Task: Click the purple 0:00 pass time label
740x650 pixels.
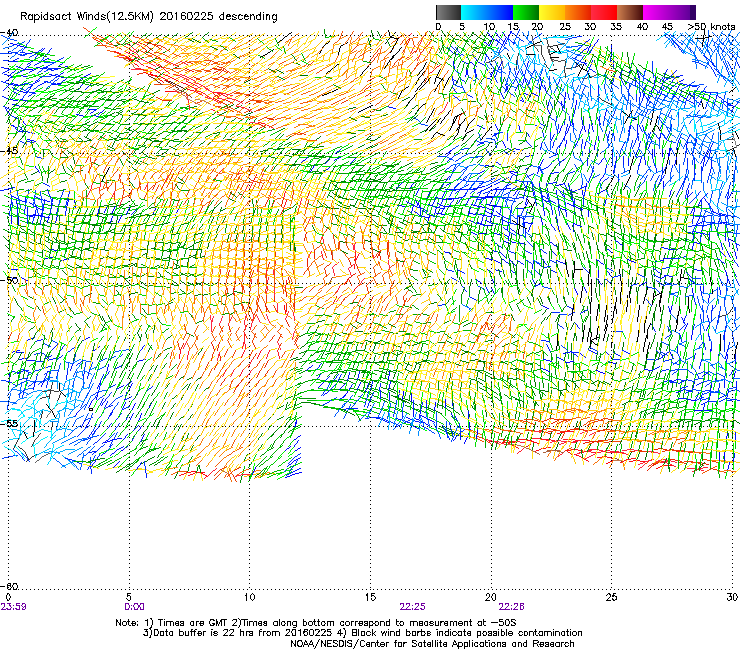Action: pos(135,607)
